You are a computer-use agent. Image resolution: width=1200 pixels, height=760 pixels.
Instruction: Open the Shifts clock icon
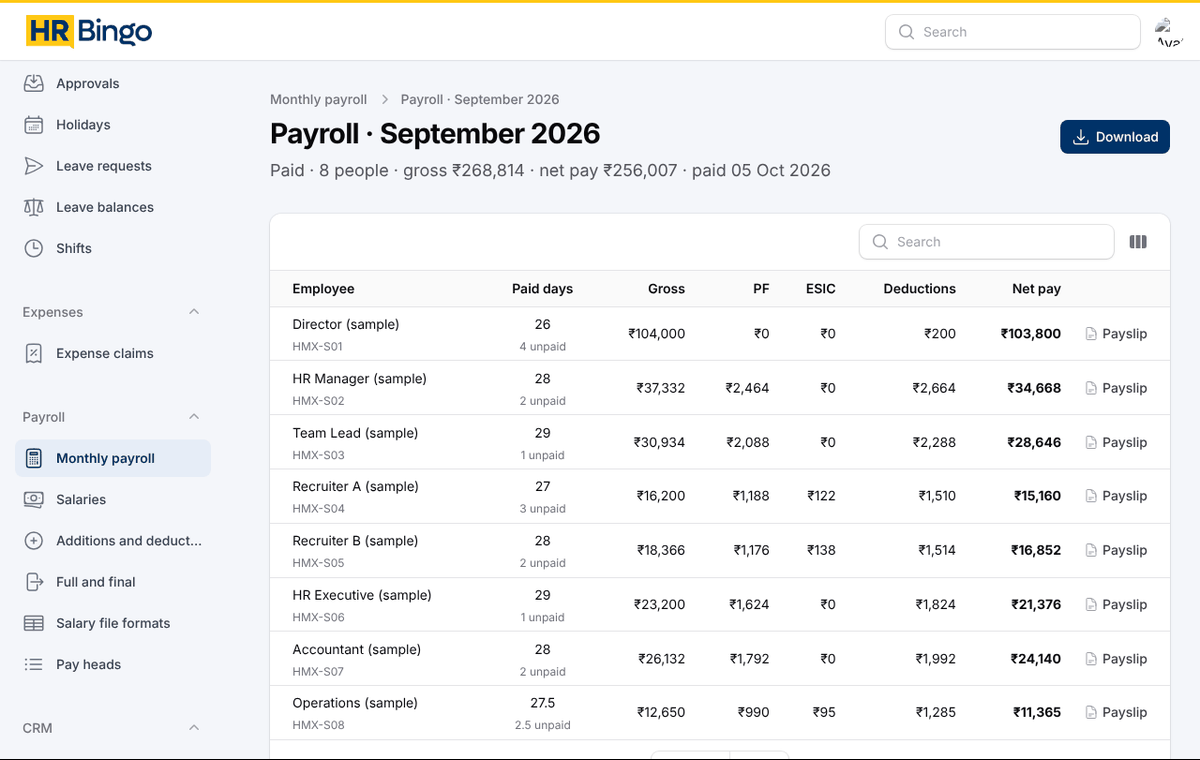tap(34, 248)
